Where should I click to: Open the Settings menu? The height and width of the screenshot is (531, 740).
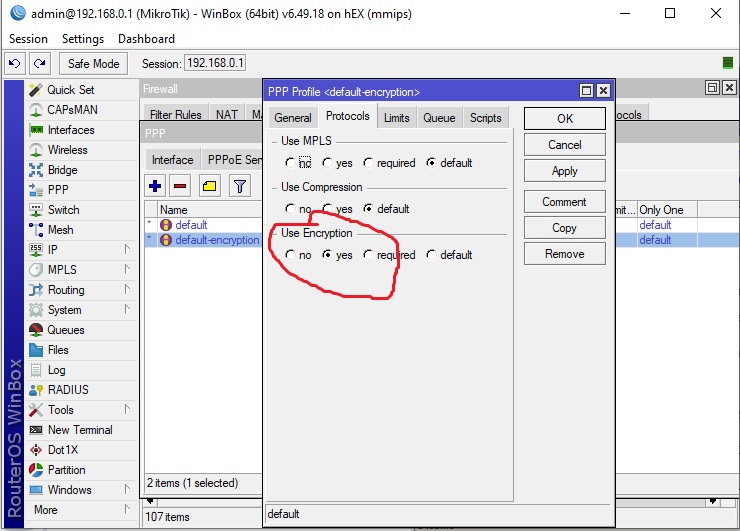83,39
